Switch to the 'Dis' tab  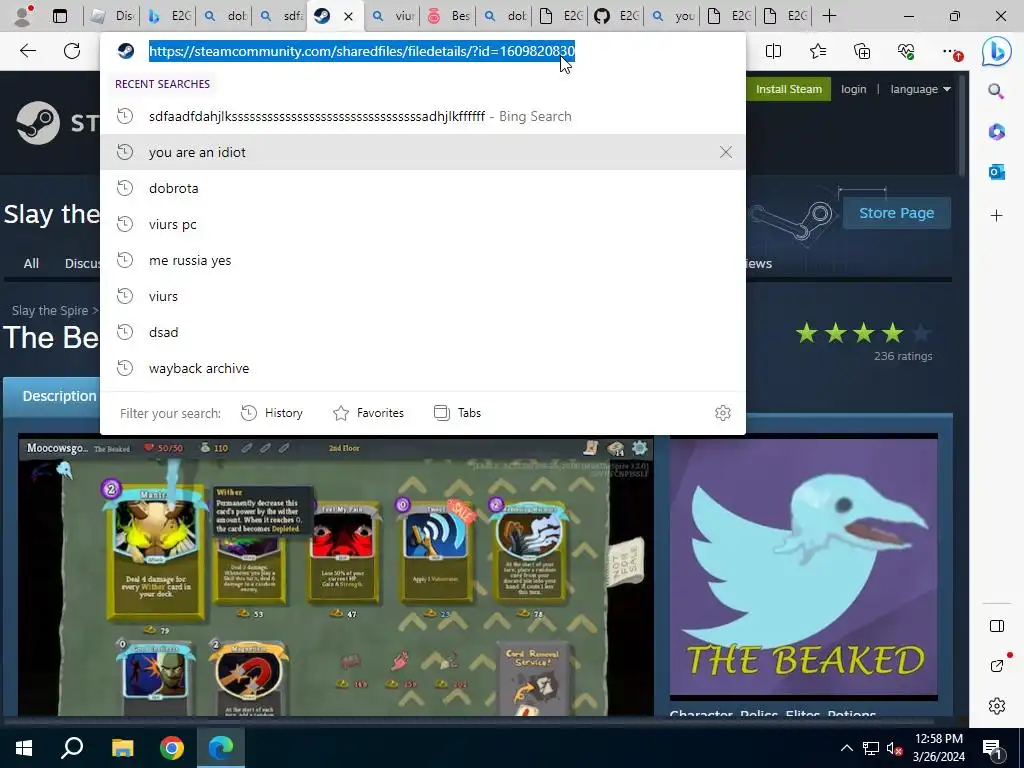coord(112,16)
